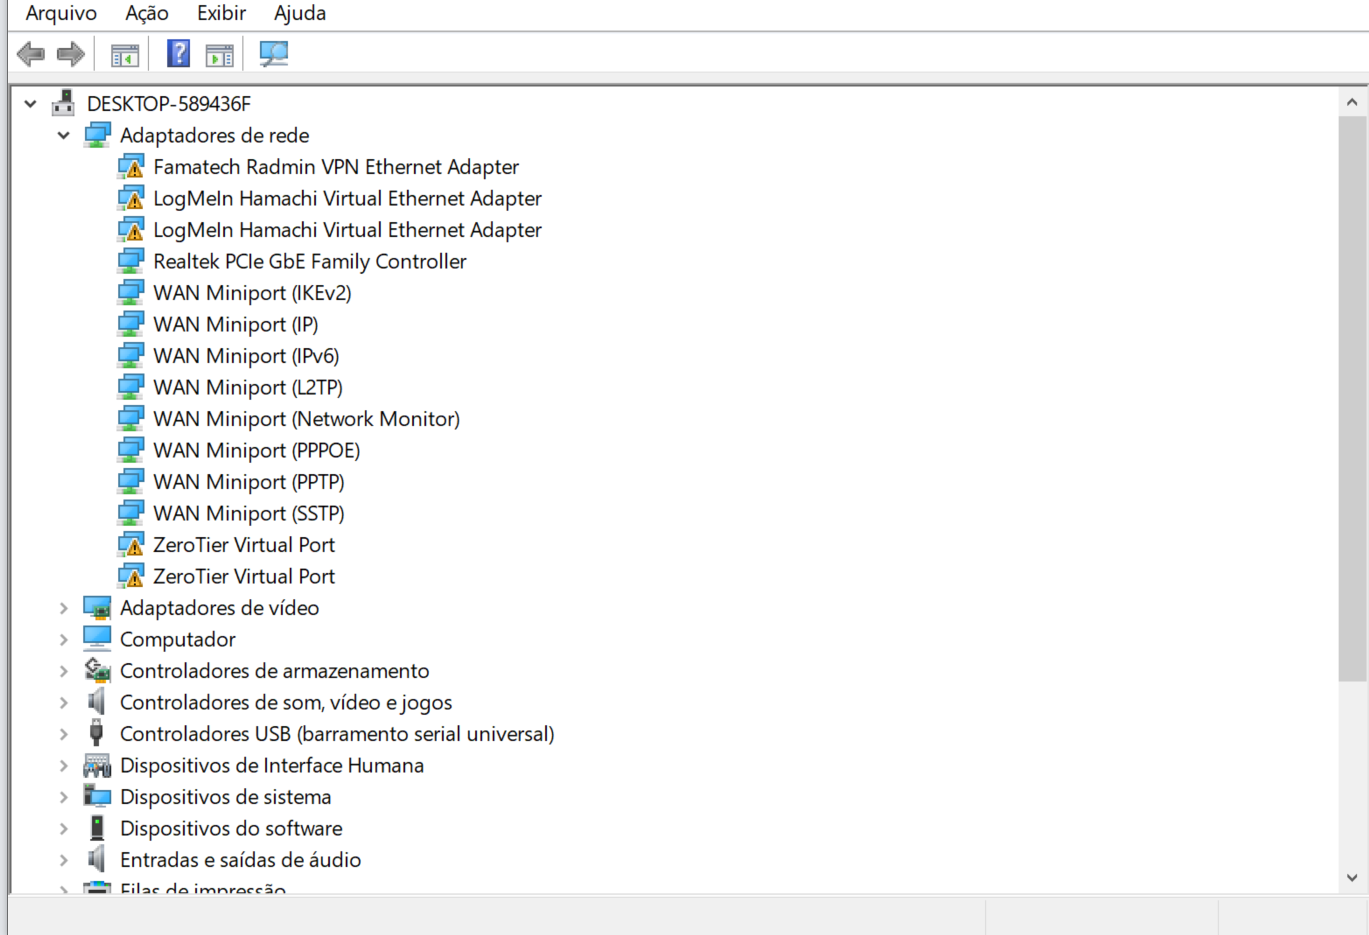The width and height of the screenshot is (1369, 935).
Task: Click the WAN Miniport (IP) icon
Action: [131, 324]
